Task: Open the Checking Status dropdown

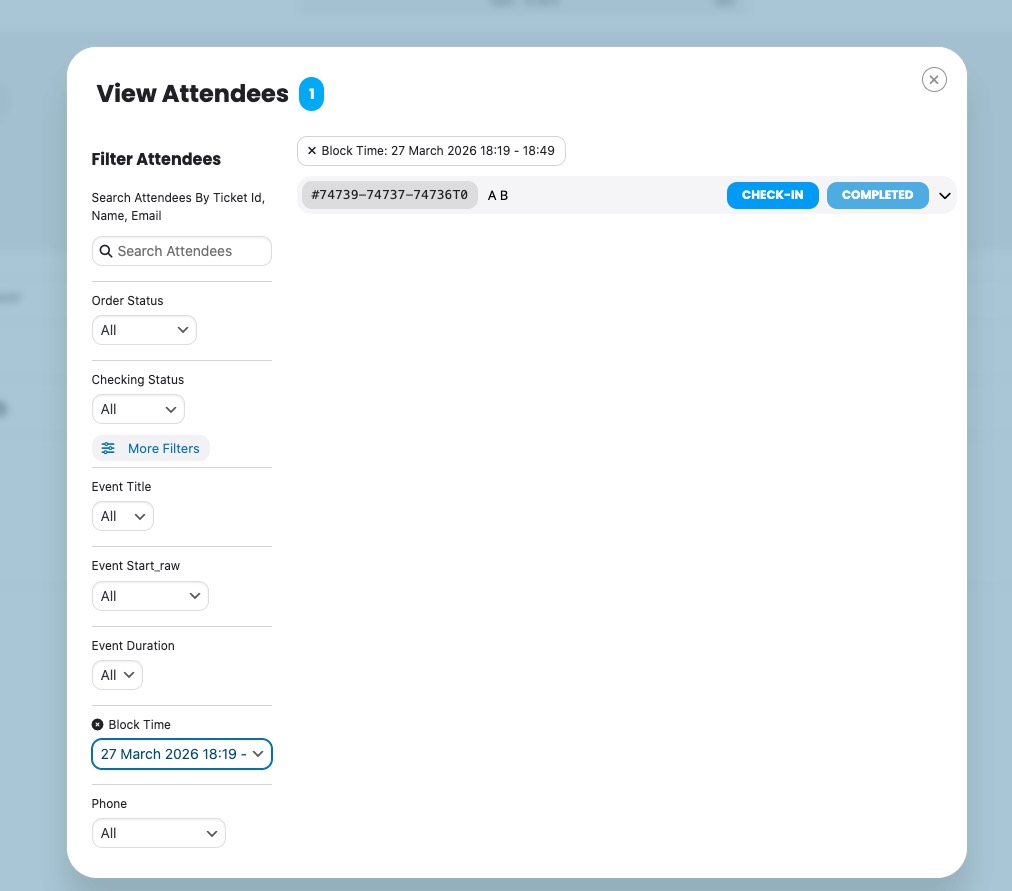Action: pyautogui.click(x=138, y=409)
